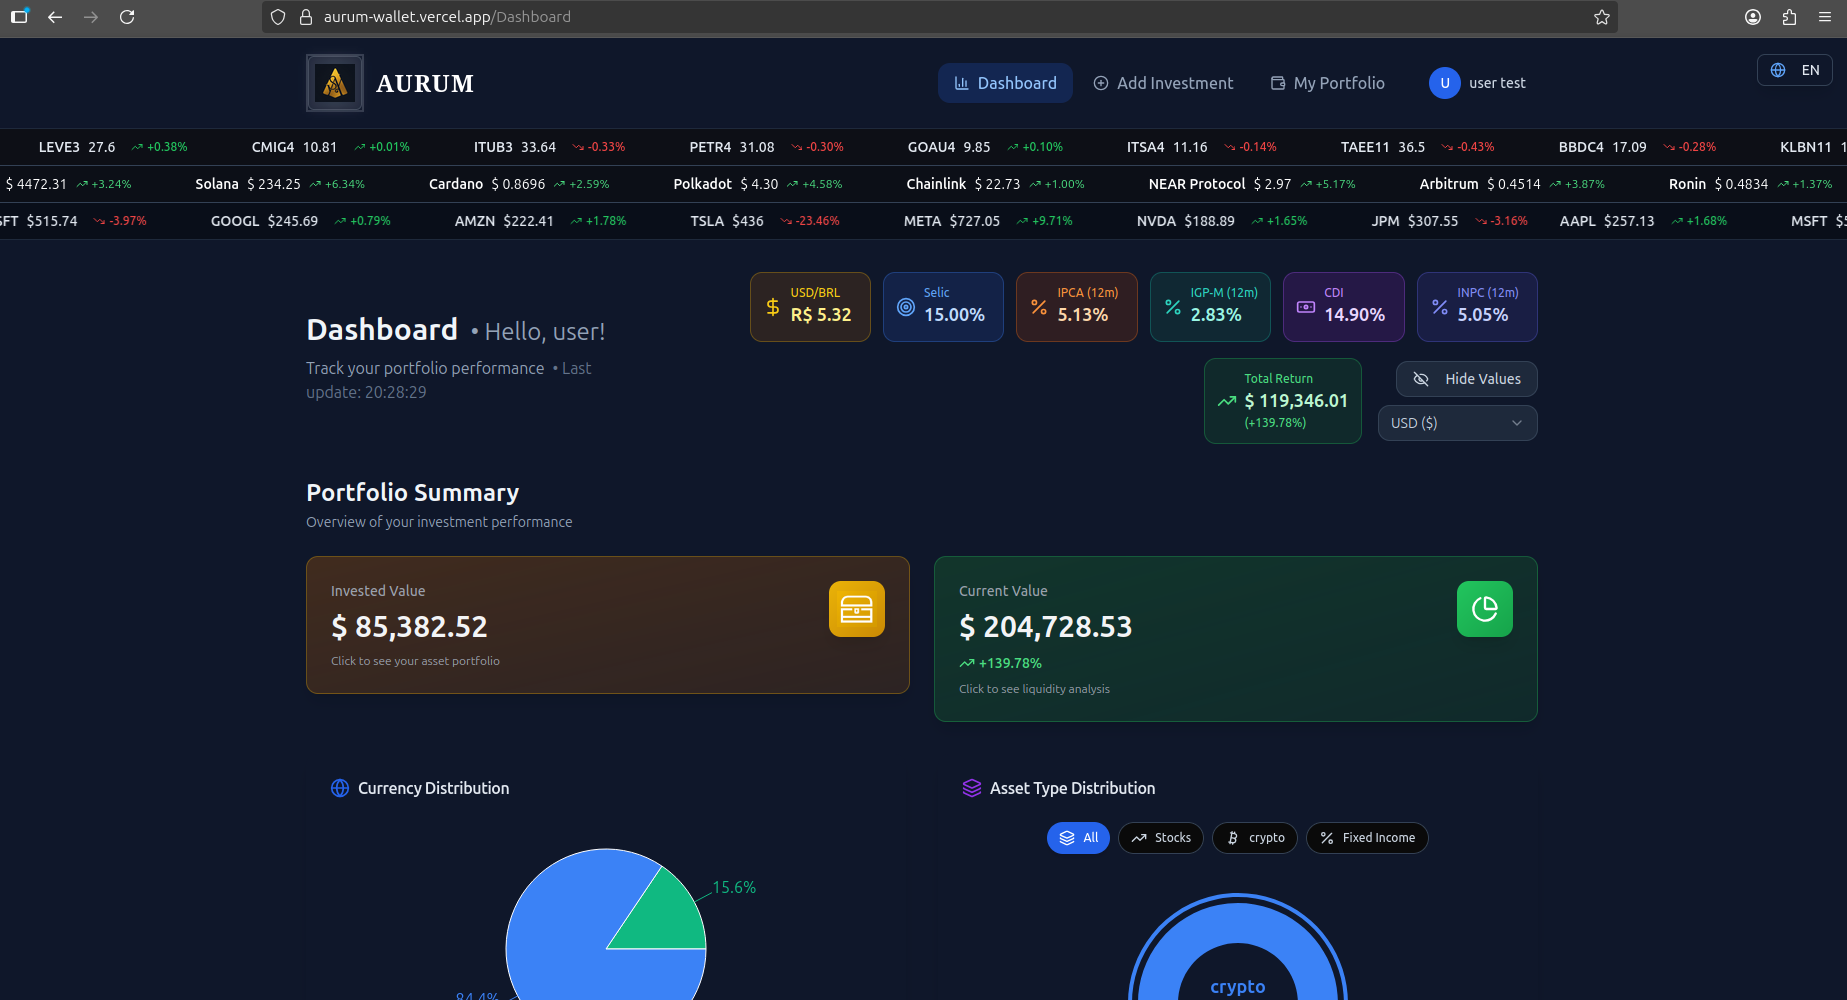Filter asset distribution by crypto
The image size is (1847, 1000).
pos(1254,838)
